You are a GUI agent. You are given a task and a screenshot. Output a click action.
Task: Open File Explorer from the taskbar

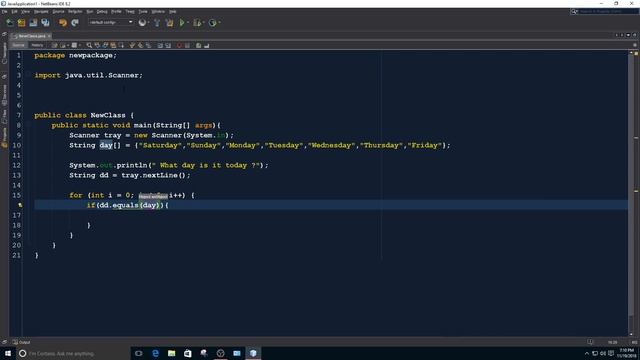[x=171, y=353]
